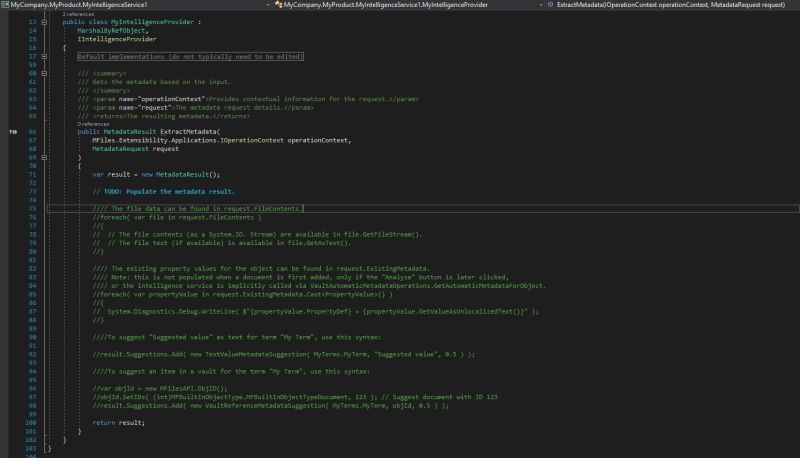Click the interface implementation glyph beside line 66
Viewport: 800px width, 458px height.
point(13,132)
